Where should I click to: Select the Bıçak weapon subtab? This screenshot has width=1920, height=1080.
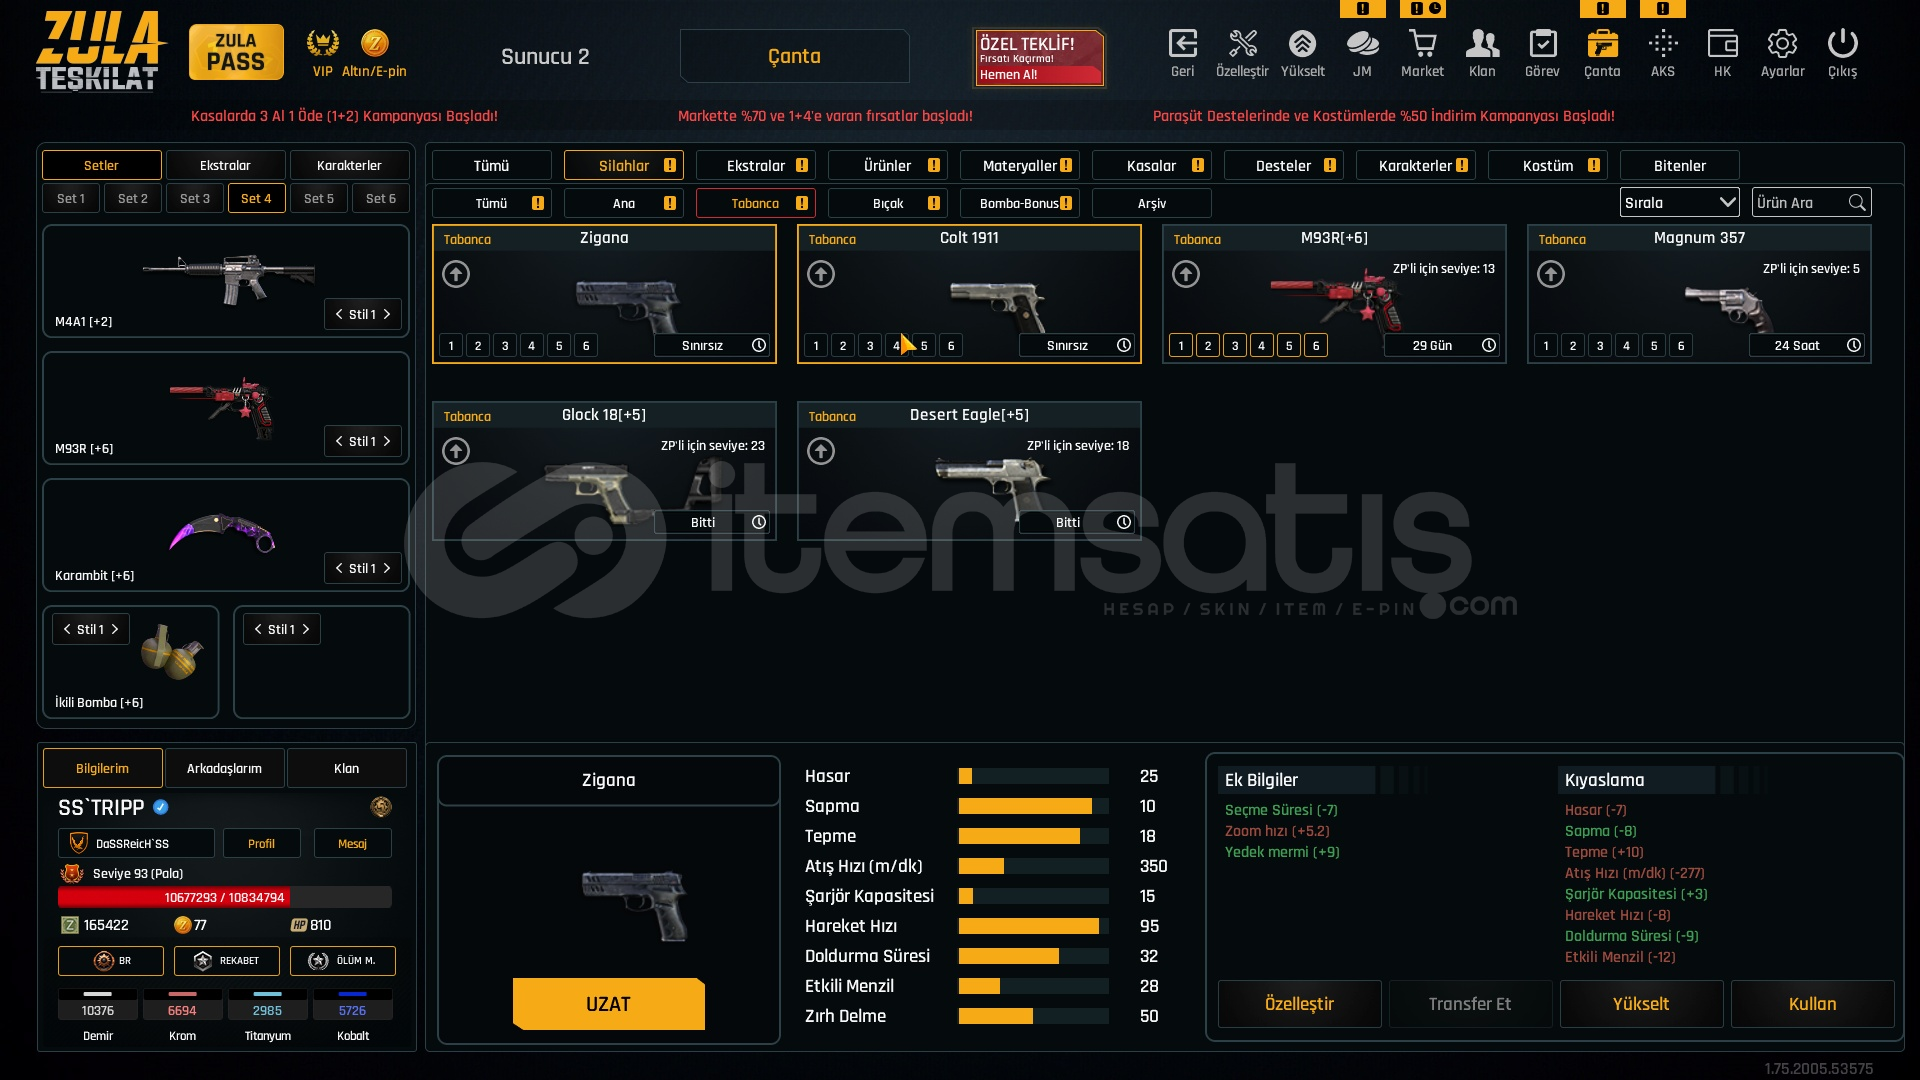click(x=888, y=203)
